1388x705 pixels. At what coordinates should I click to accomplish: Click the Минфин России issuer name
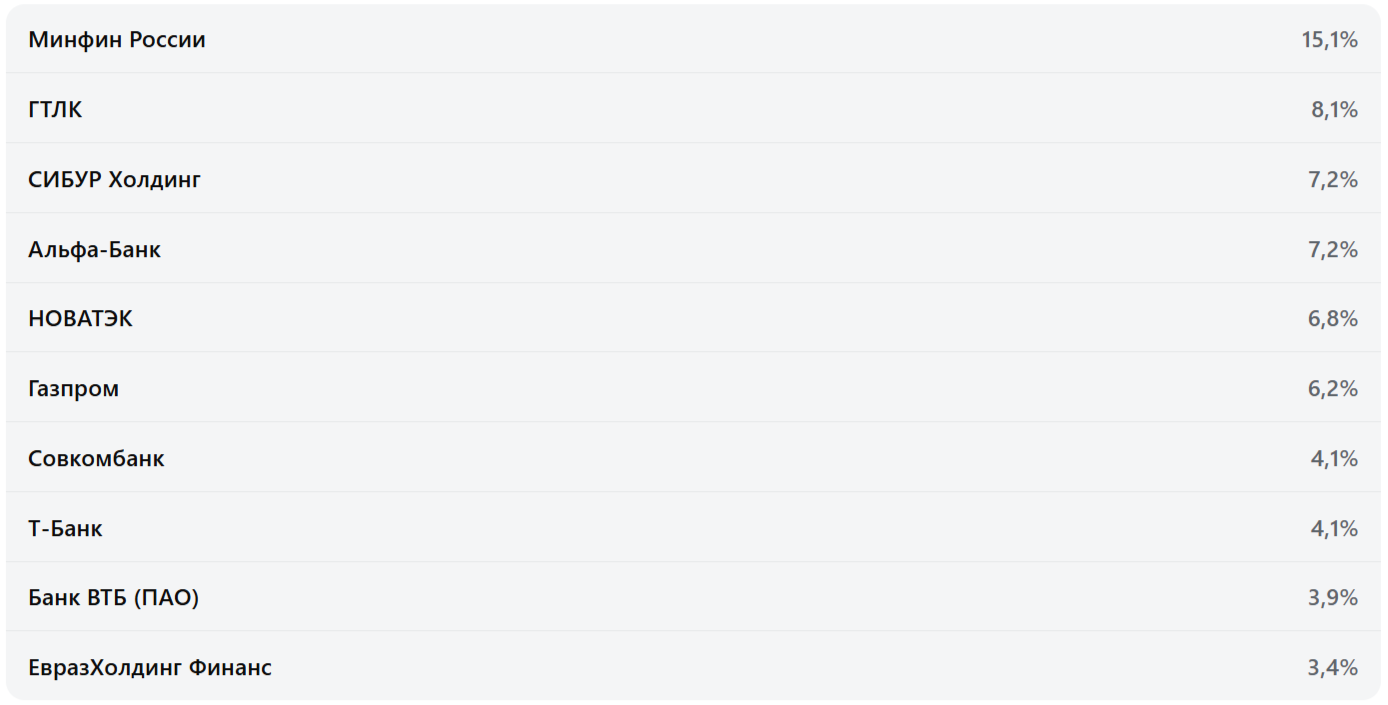pos(117,40)
